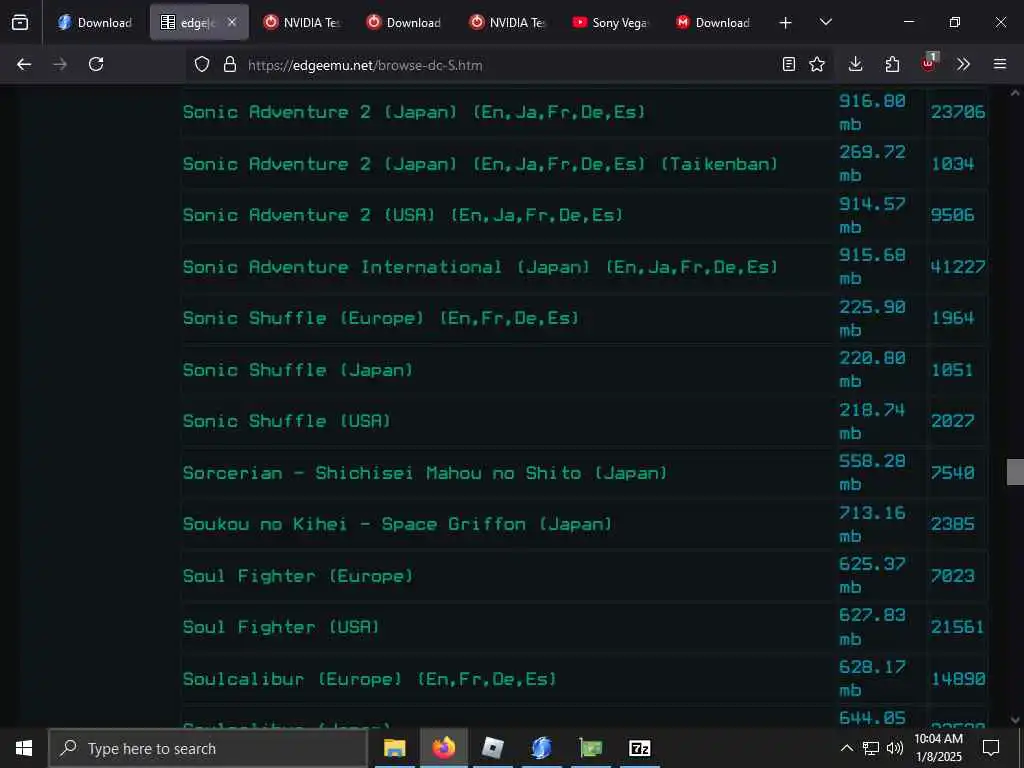Go back to previous page
1024x768 pixels.
tap(24, 64)
